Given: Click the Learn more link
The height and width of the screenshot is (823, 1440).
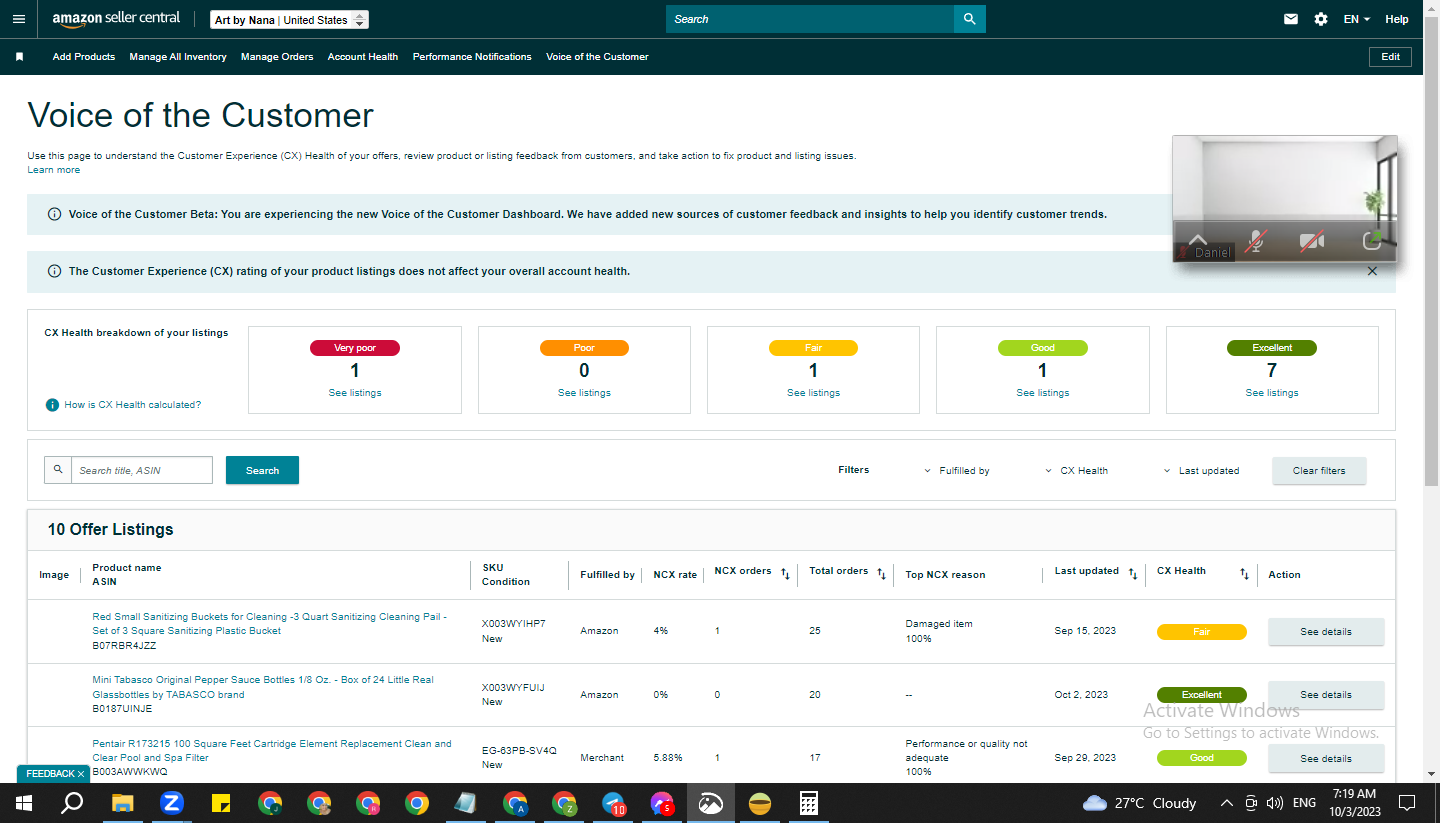Looking at the screenshot, I should click(54, 170).
